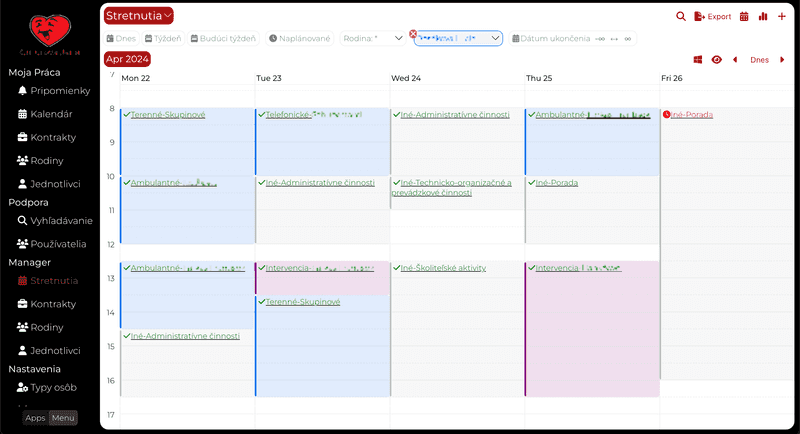Toggle the eye visibility icon
800x434 pixels.
click(716, 60)
